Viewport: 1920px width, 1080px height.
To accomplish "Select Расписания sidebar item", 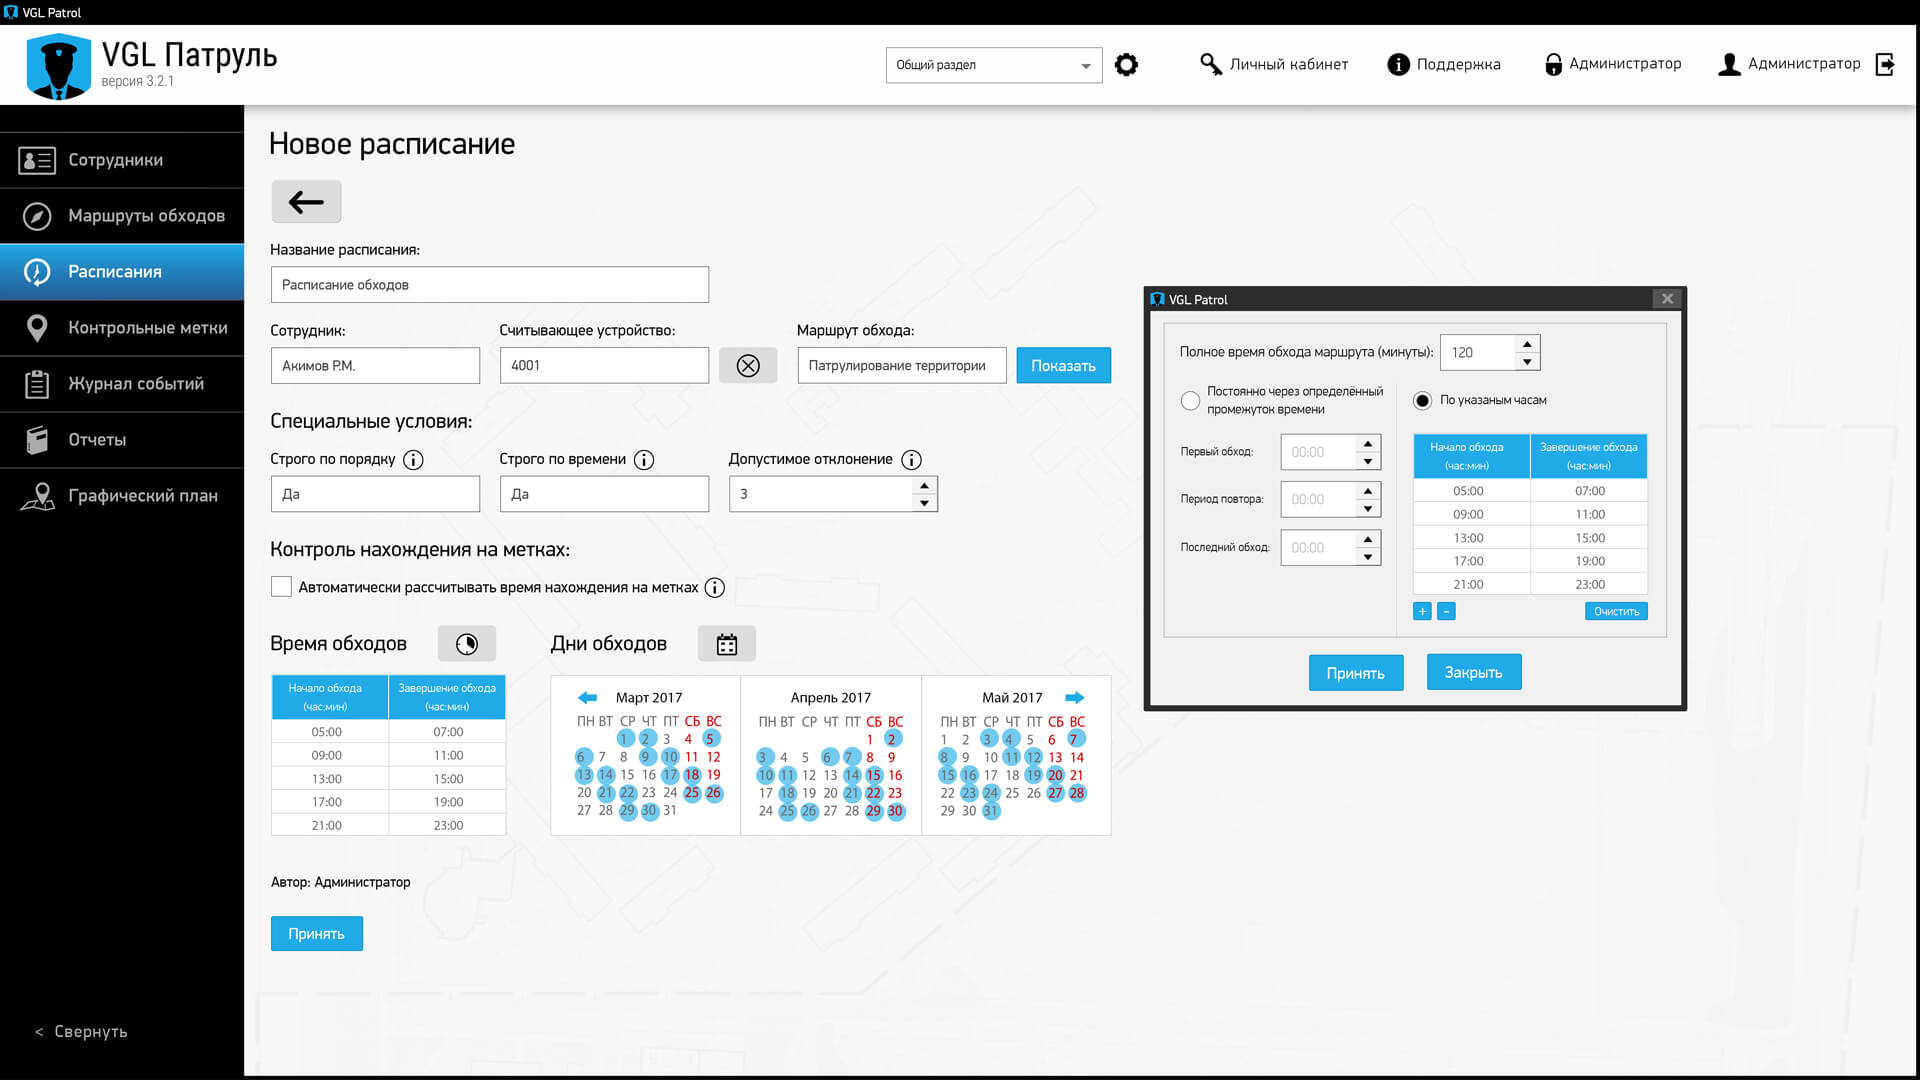I will click(122, 272).
